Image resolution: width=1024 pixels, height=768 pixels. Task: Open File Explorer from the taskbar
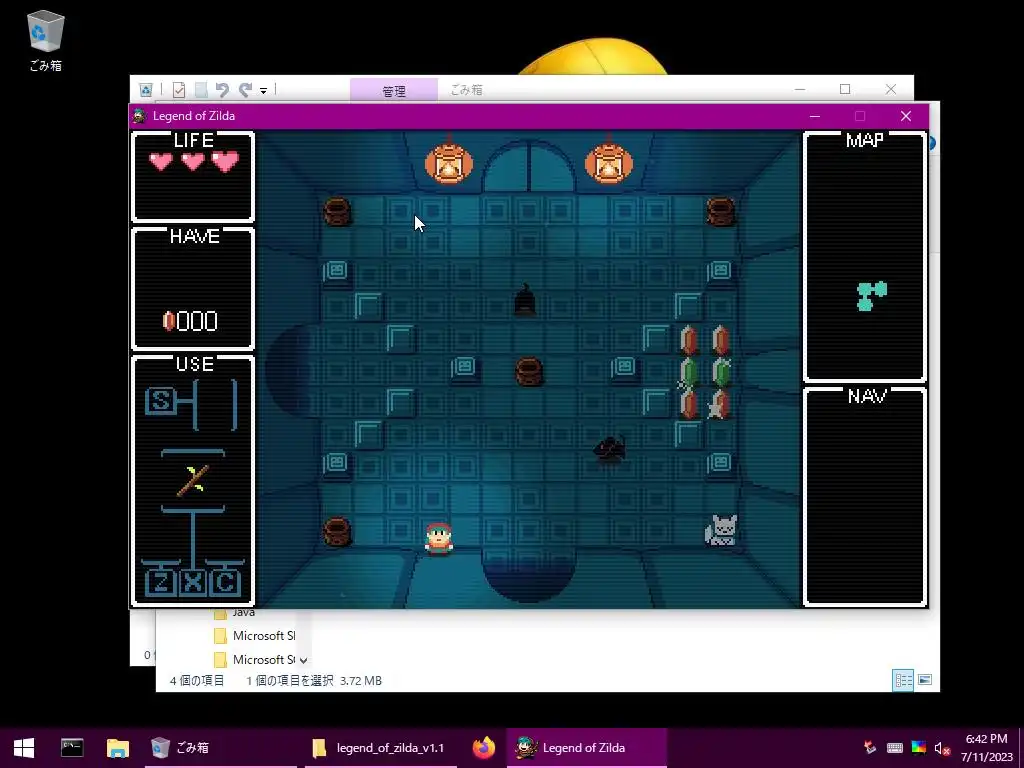click(x=118, y=748)
